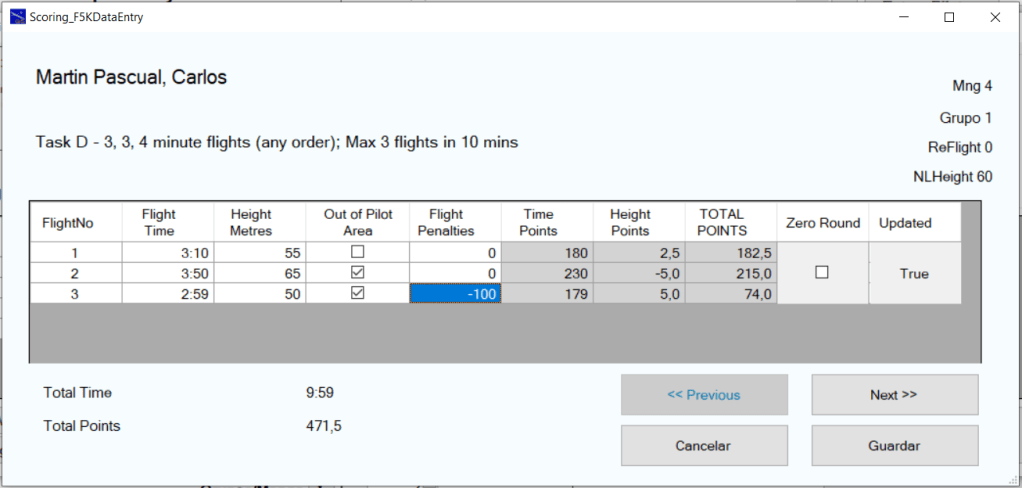Screen dimensions: 1022x488
Task: Select the Flight Time cell showing 3:10
Action: click(x=168, y=253)
